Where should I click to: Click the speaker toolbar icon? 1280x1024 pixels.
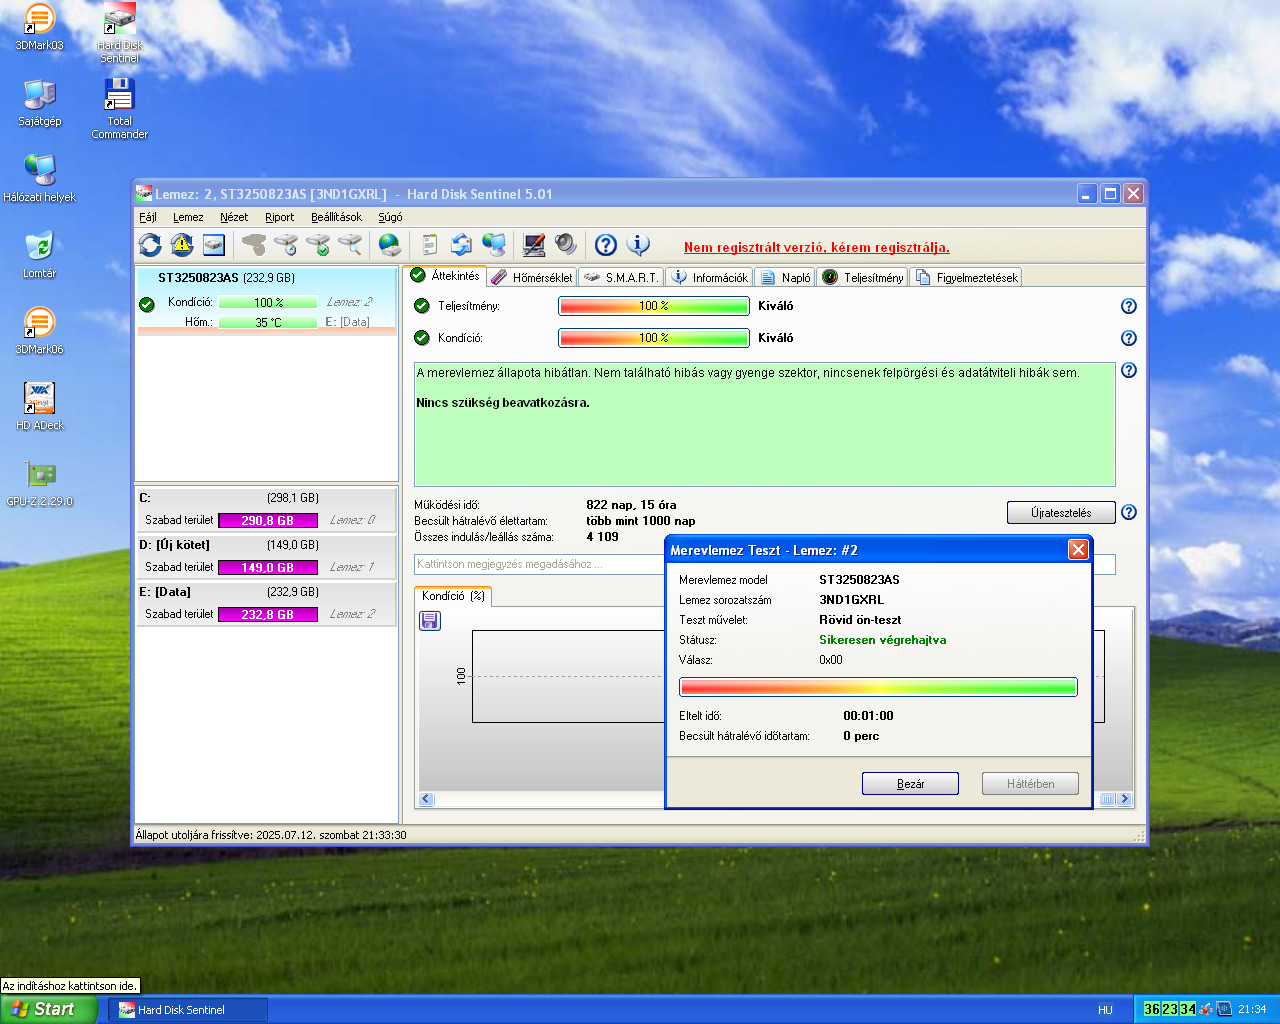click(566, 244)
